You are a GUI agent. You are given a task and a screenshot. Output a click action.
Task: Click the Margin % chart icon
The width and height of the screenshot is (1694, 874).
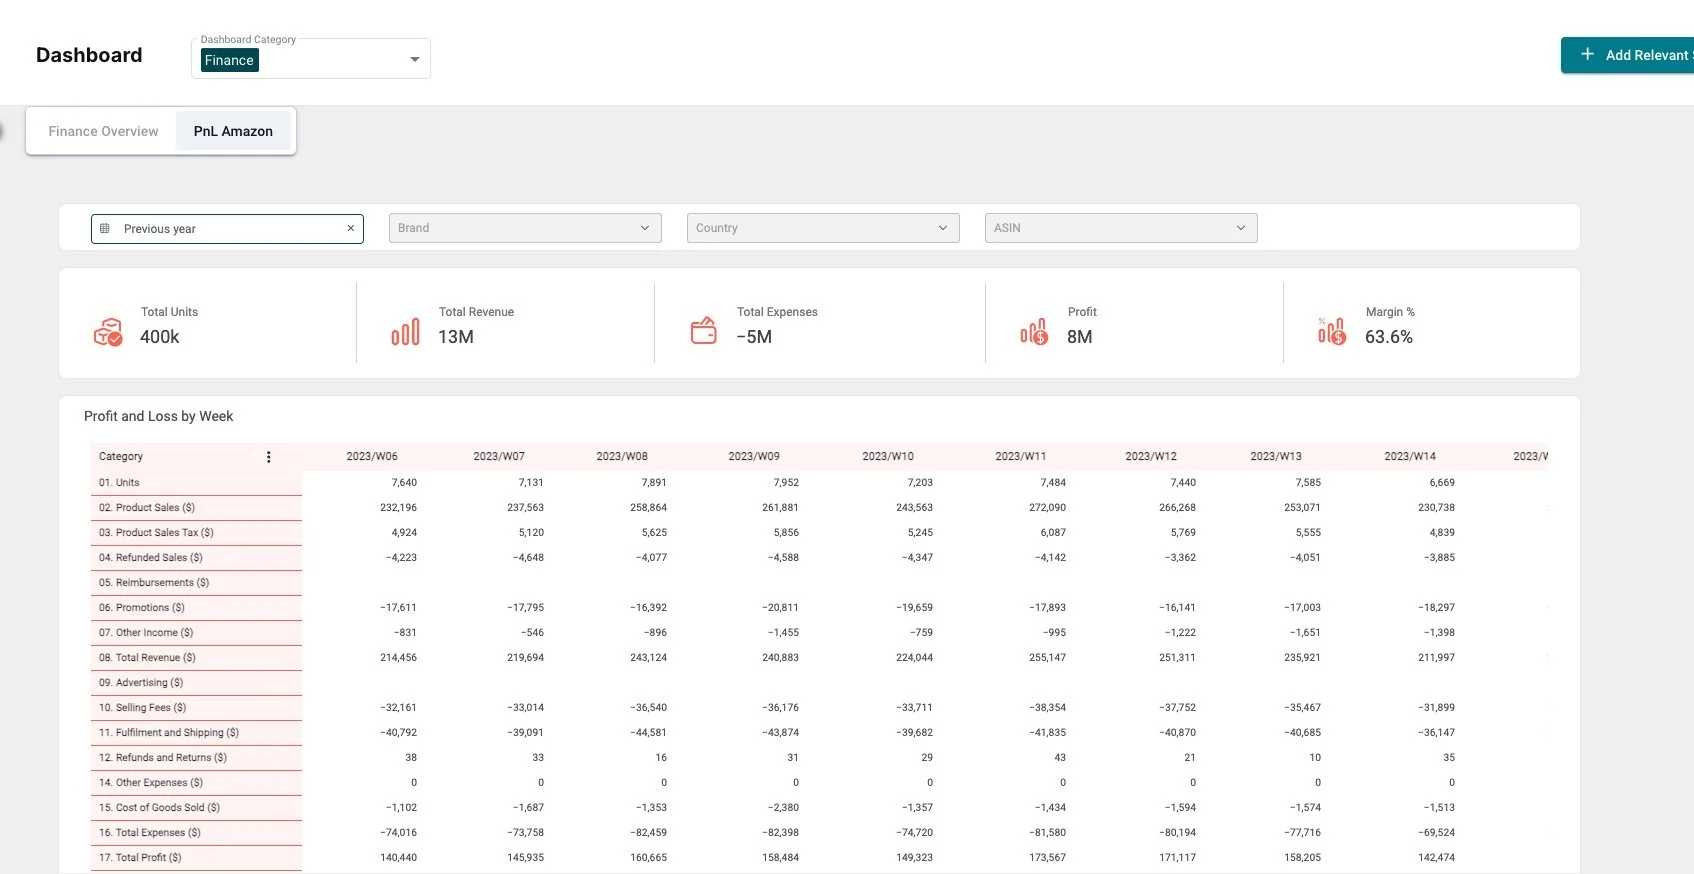tap(1332, 331)
